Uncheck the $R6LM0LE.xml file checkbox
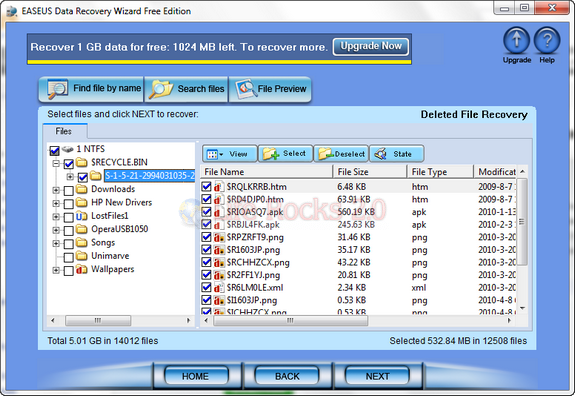Screen dimensions: 575x396 tap(206, 287)
